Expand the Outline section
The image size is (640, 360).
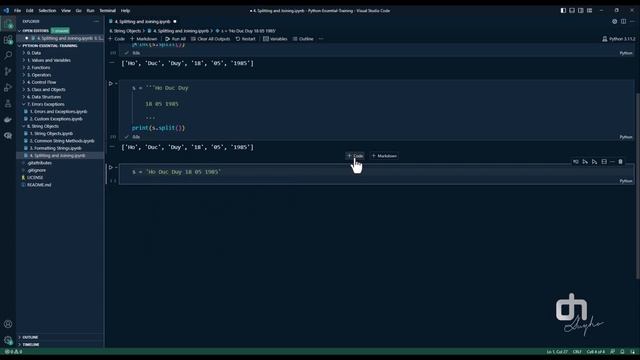click(x=30, y=337)
